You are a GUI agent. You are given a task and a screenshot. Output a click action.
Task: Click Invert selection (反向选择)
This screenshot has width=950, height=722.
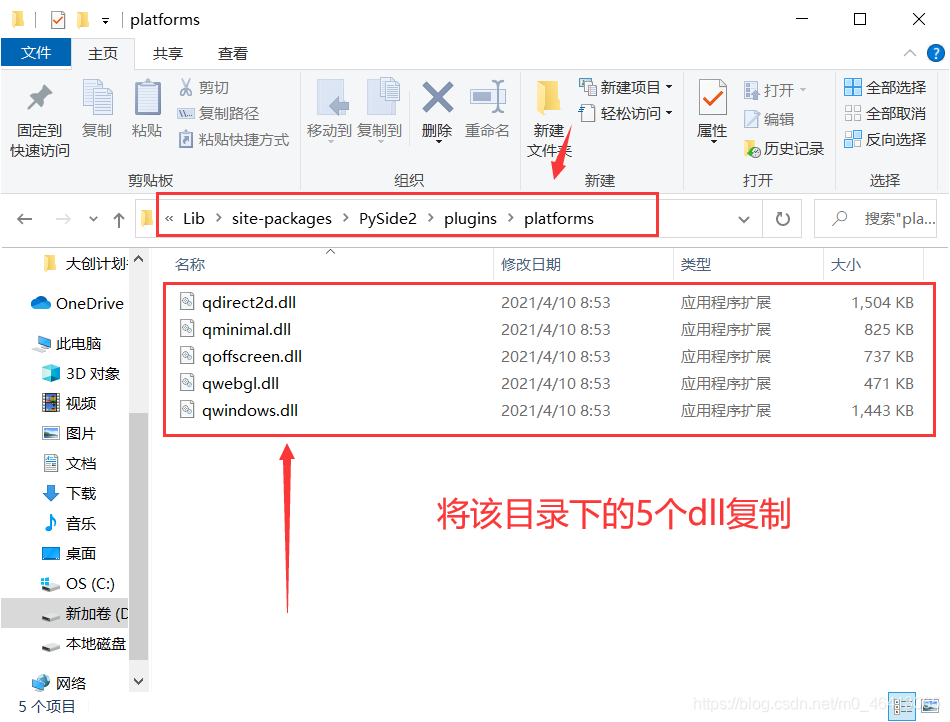coord(885,139)
